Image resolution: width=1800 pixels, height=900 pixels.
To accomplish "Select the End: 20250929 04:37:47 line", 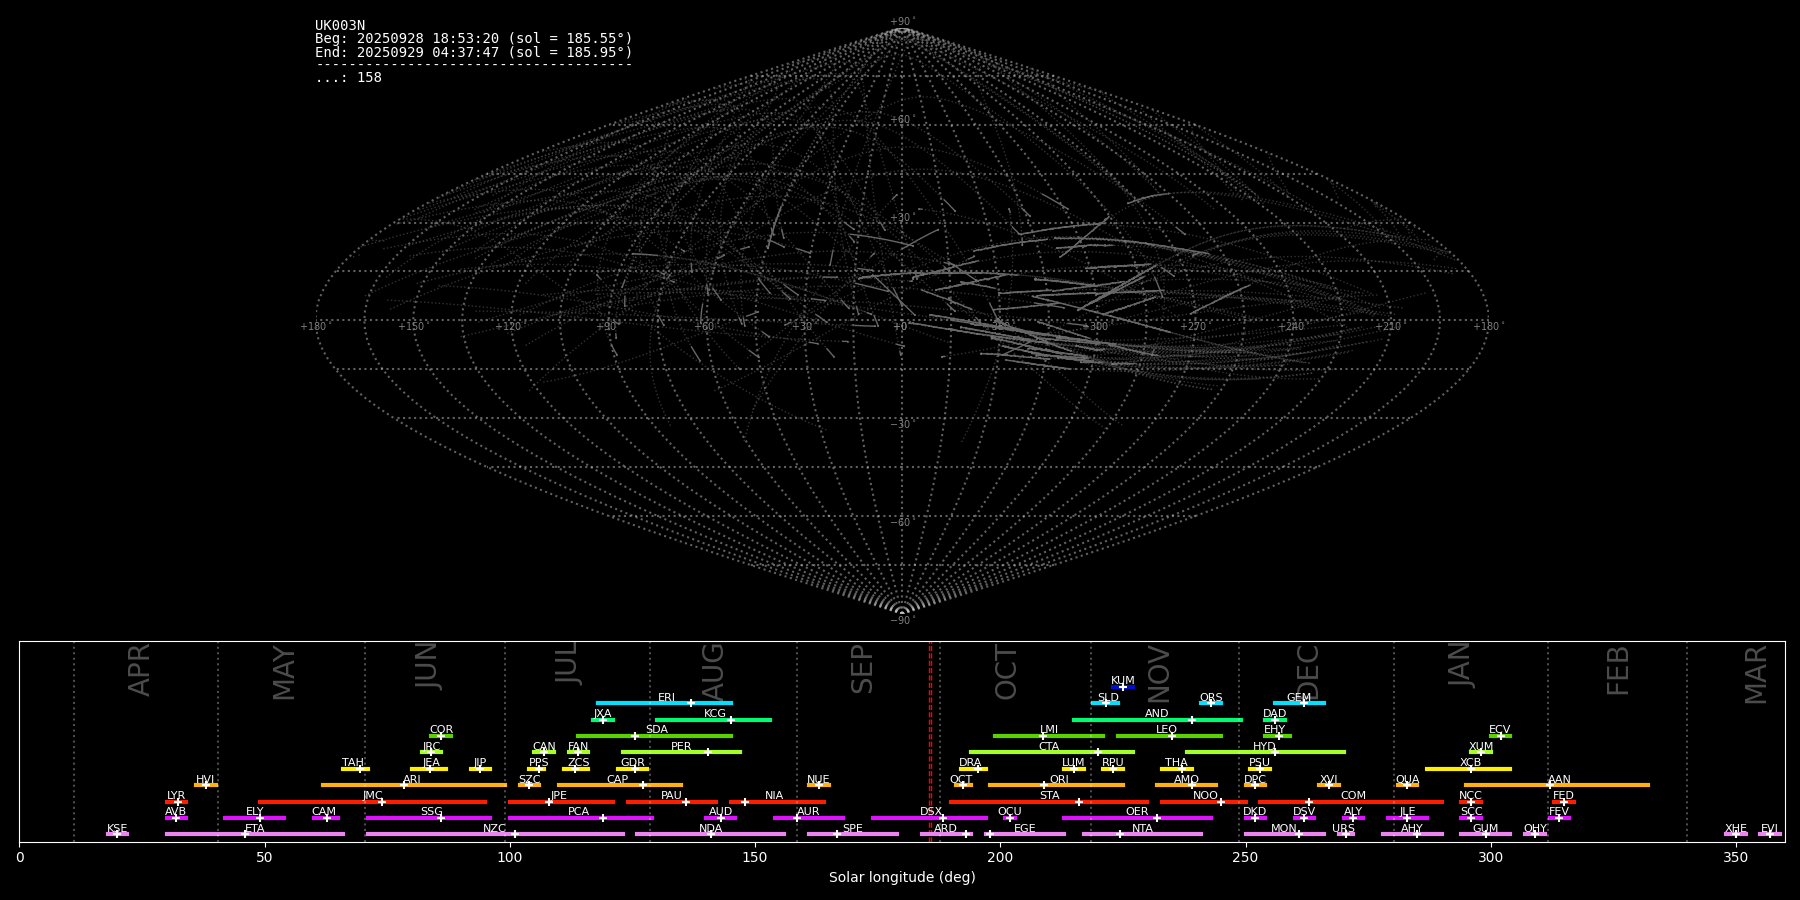I will coord(474,52).
